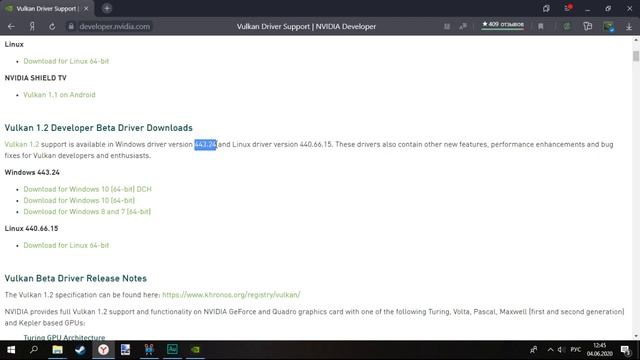Open the collections icon in the toolbar
The width and height of the screenshot is (640, 360).
coord(588,27)
